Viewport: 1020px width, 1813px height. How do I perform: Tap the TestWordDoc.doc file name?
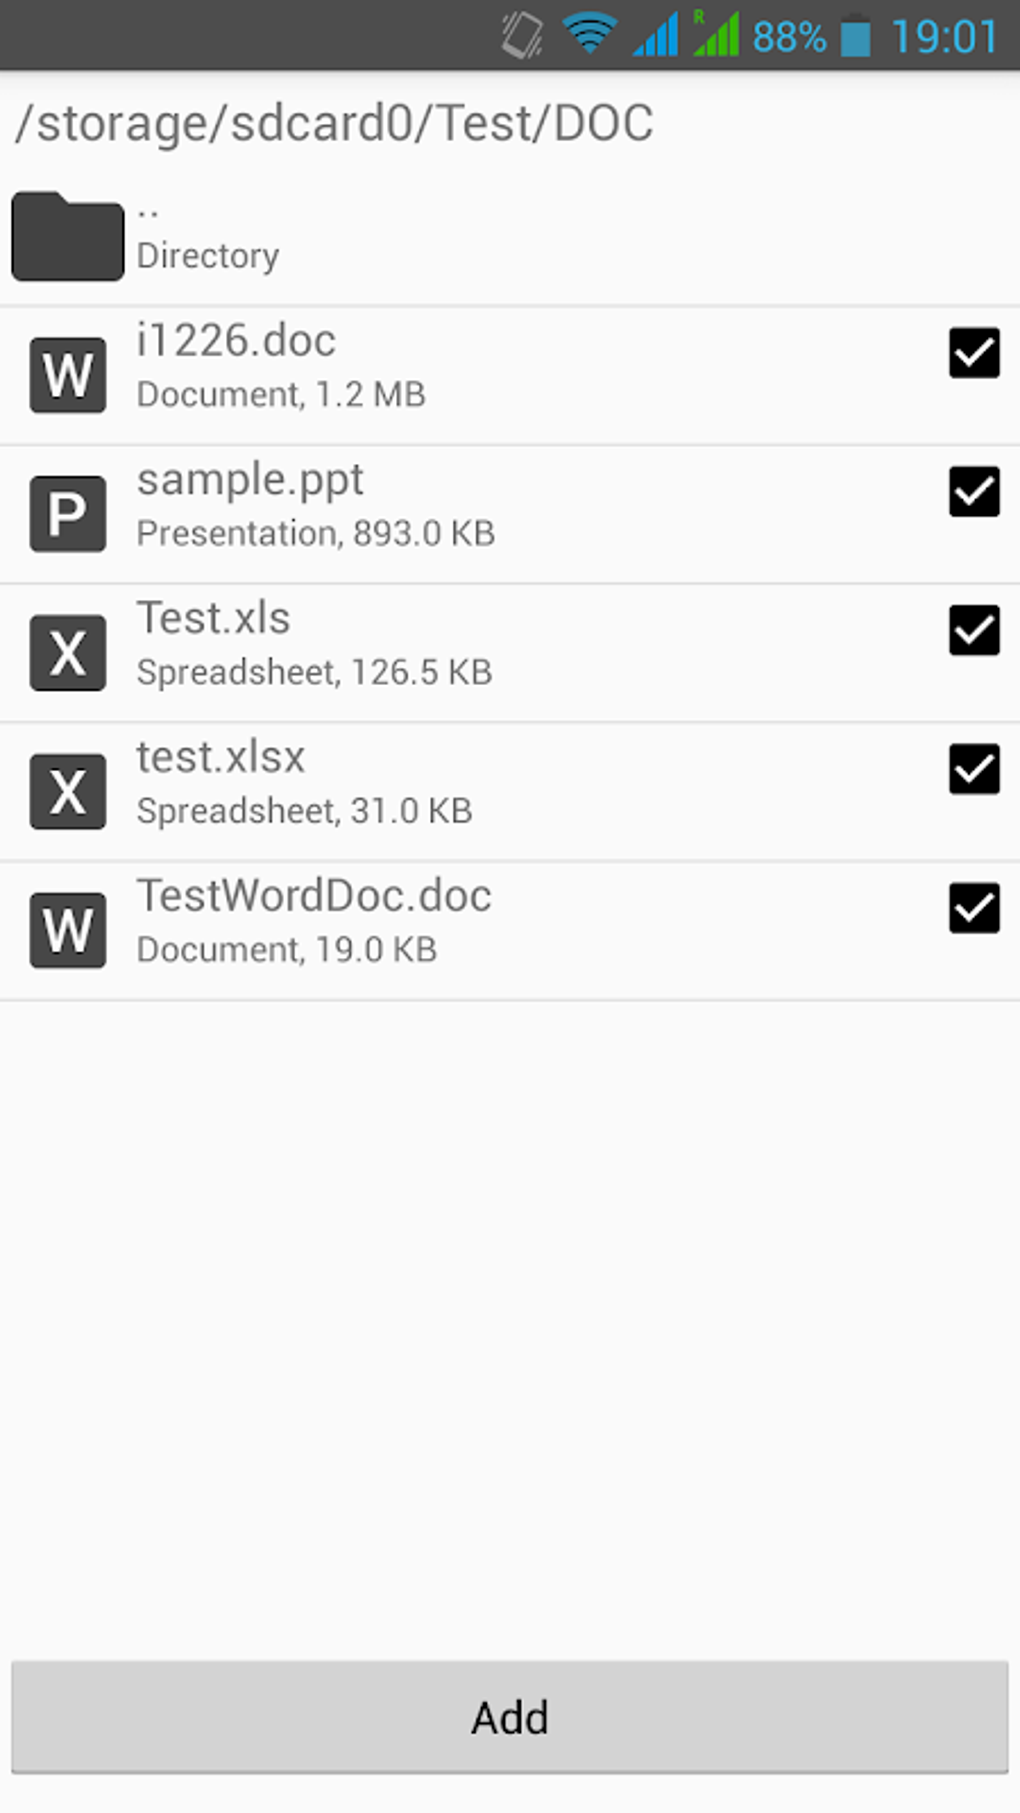tap(314, 897)
